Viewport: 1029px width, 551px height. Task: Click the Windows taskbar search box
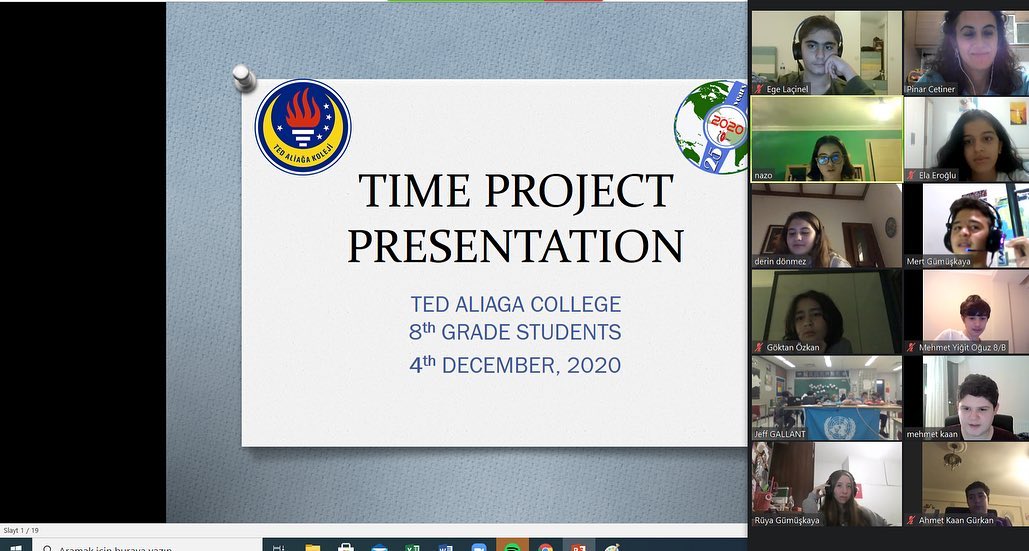pos(148,546)
